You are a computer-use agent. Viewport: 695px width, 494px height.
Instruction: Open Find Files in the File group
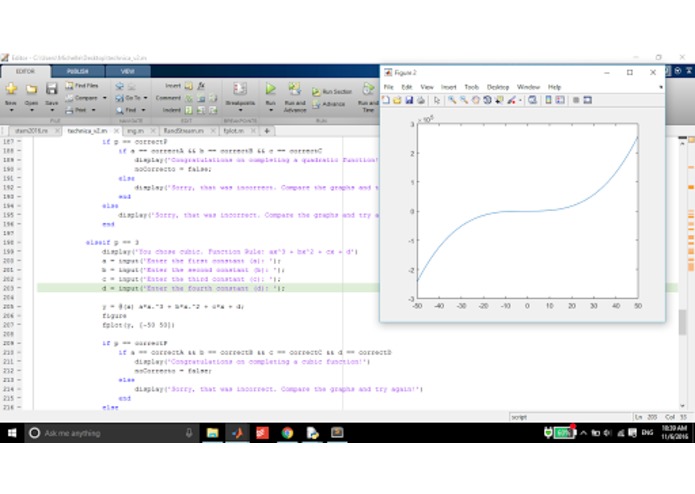pyautogui.click(x=82, y=86)
